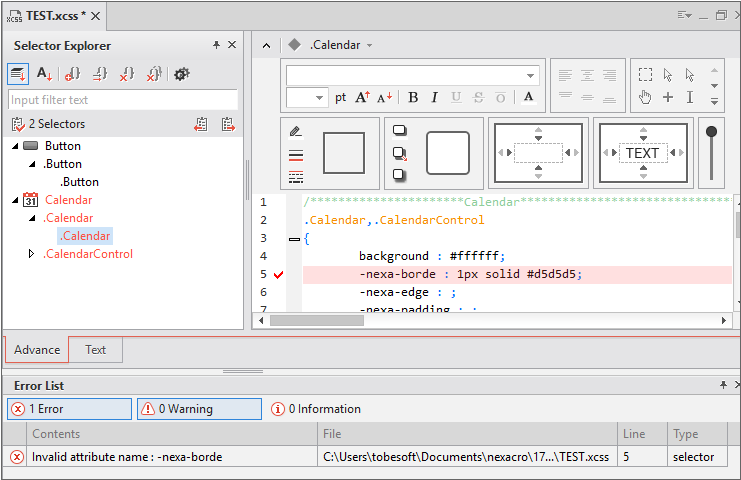Image resolution: width=741 pixels, height=480 pixels.
Task: Click the Input filter text field
Action: tap(122, 100)
